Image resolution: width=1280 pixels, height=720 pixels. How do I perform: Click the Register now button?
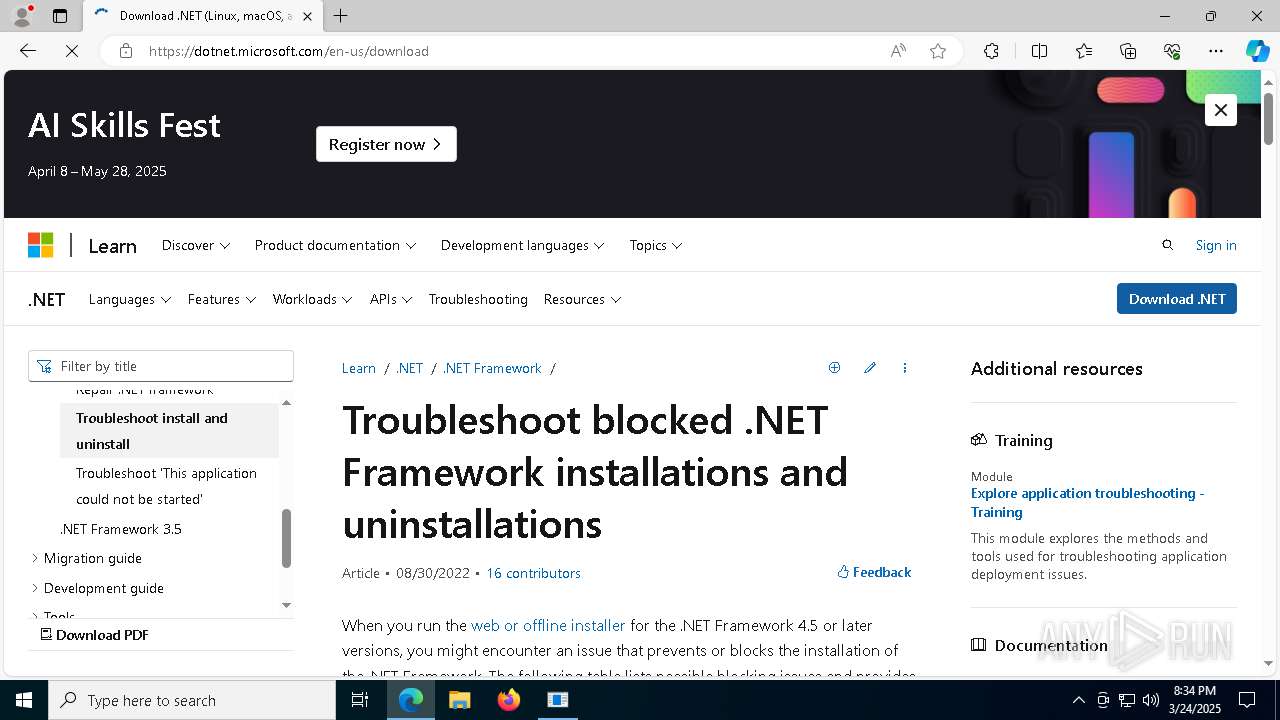pos(386,144)
